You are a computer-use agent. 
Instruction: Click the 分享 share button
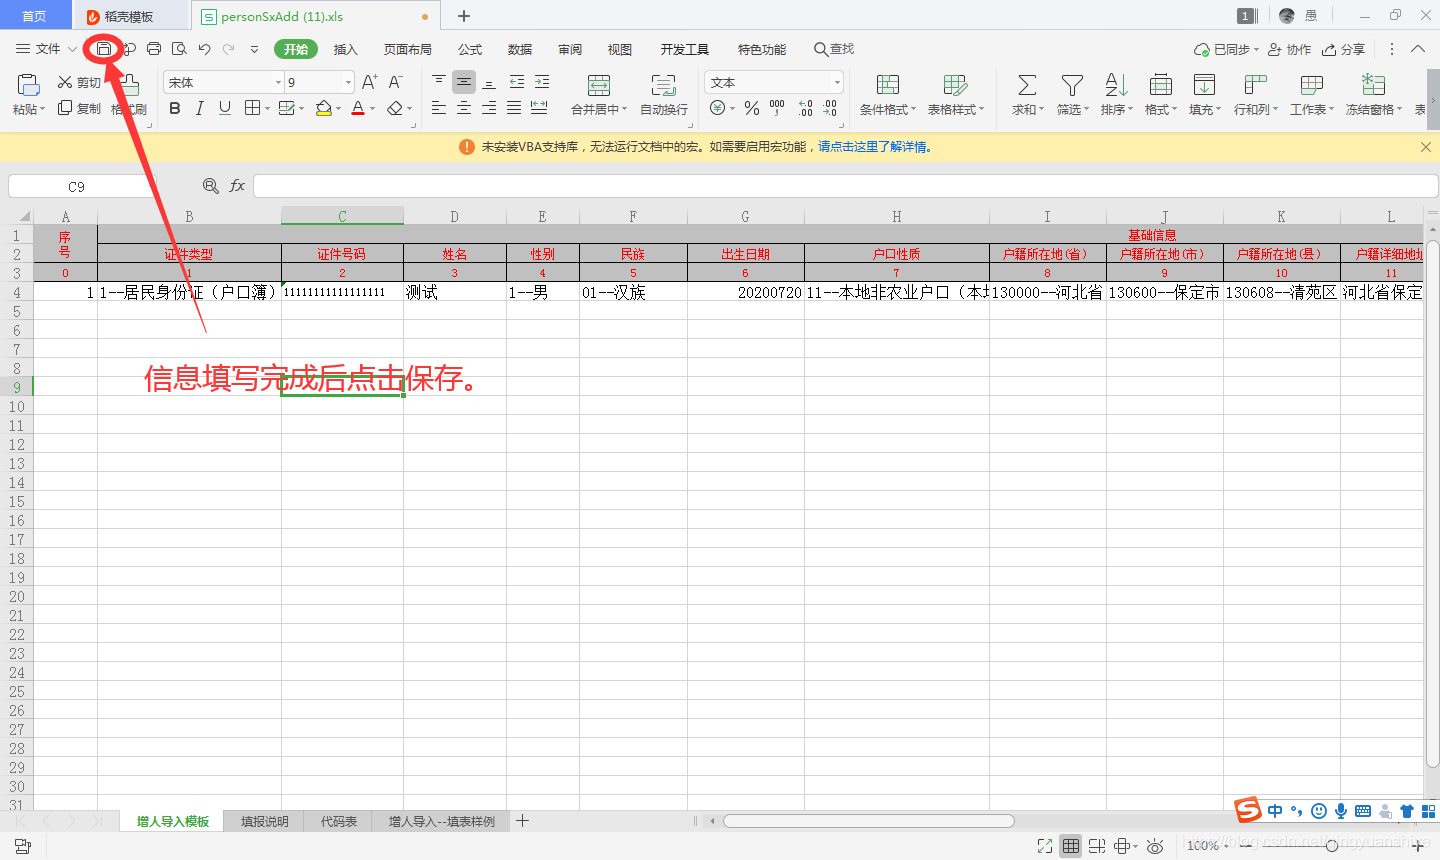(1343, 49)
